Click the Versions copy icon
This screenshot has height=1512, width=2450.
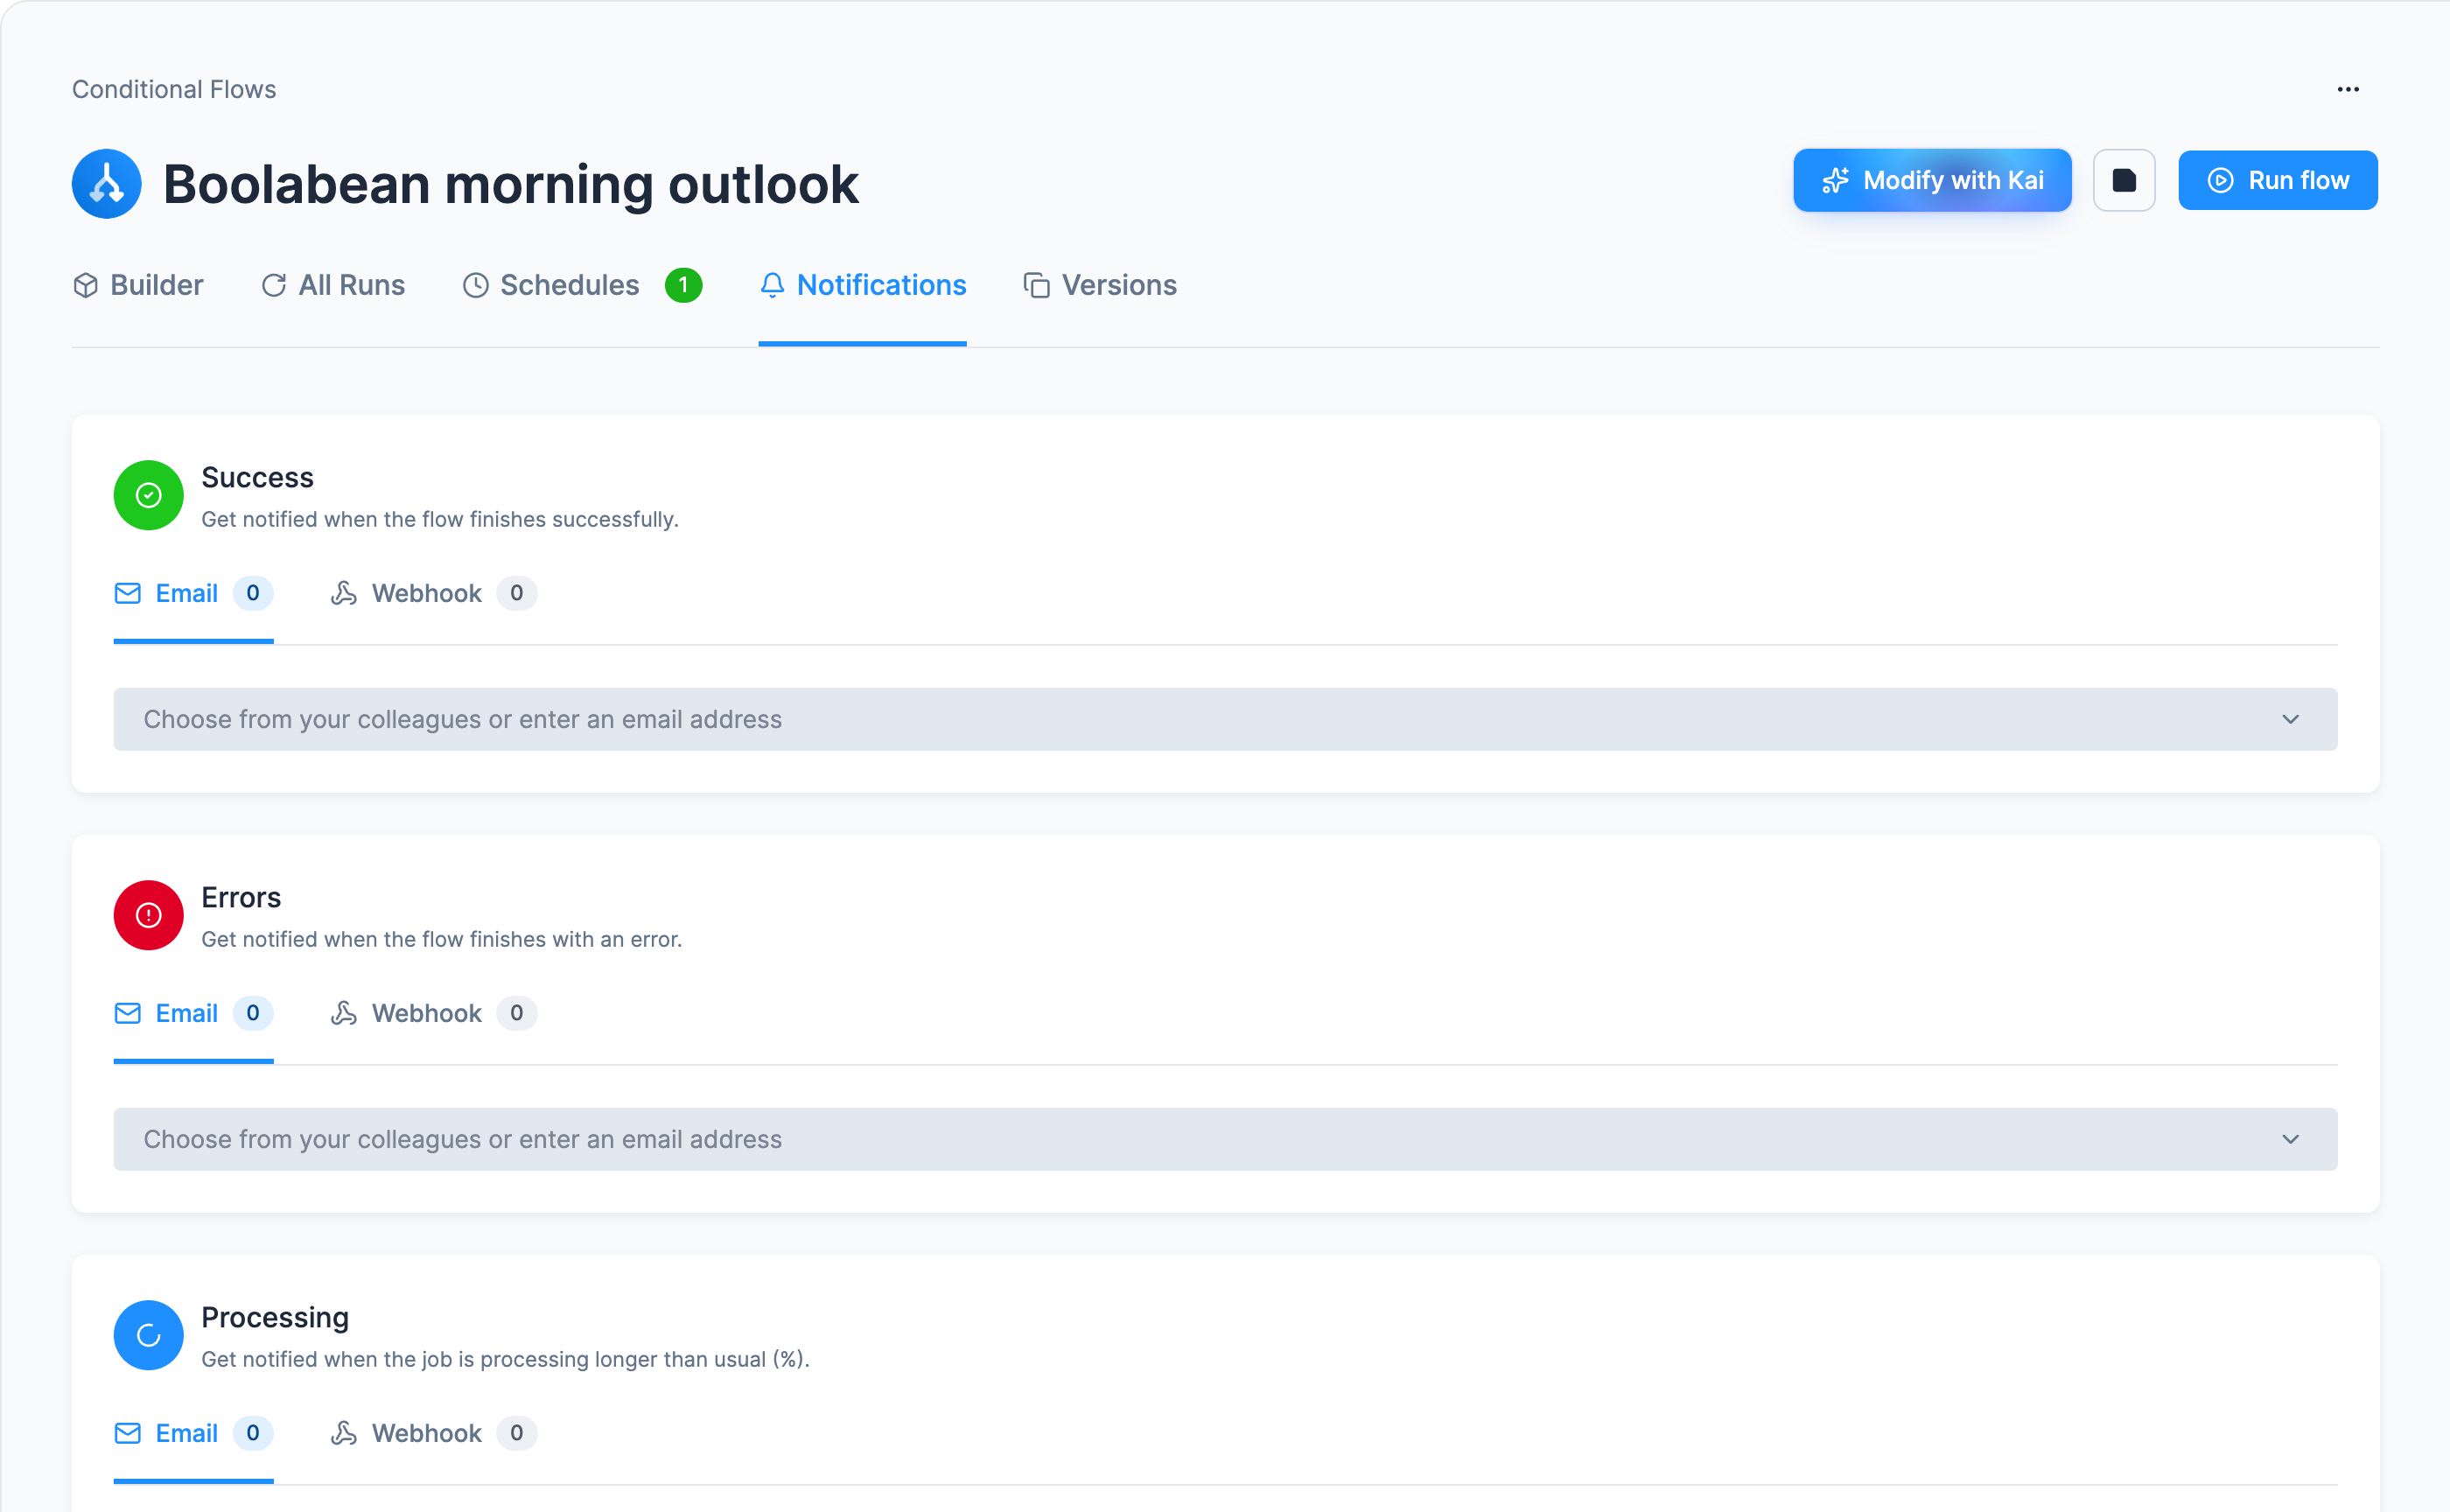(x=1037, y=286)
